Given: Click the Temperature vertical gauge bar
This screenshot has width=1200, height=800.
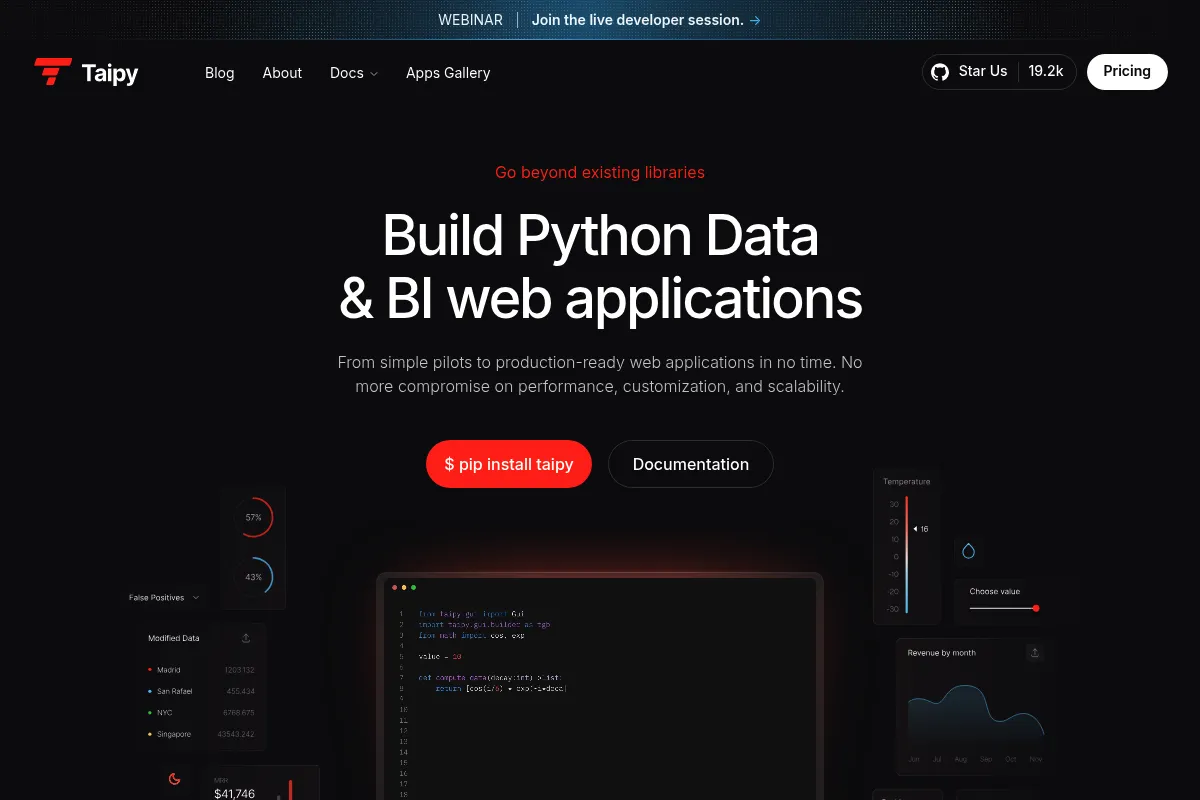Looking at the screenshot, I should pyautogui.click(x=906, y=555).
